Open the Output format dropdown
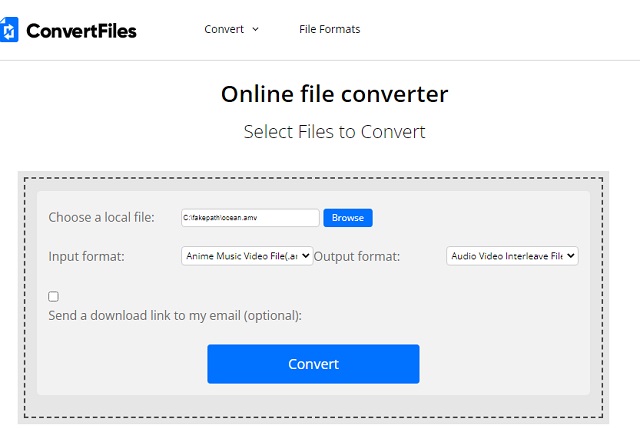640x435 pixels. coord(512,256)
